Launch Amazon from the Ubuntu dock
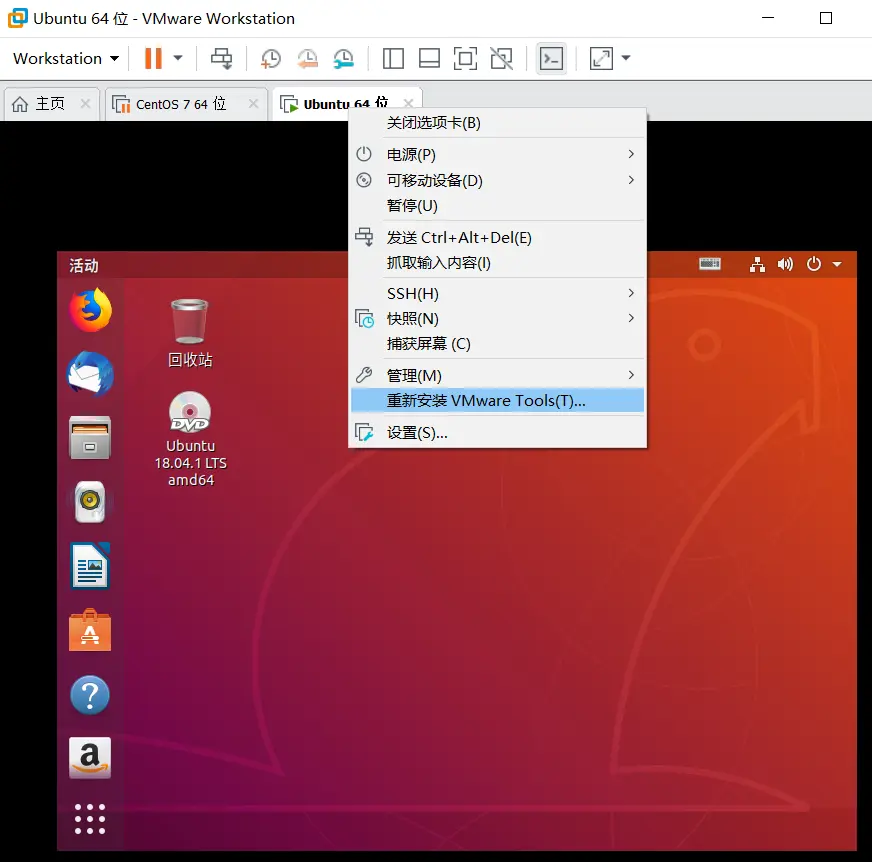 click(x=90, y=758)
